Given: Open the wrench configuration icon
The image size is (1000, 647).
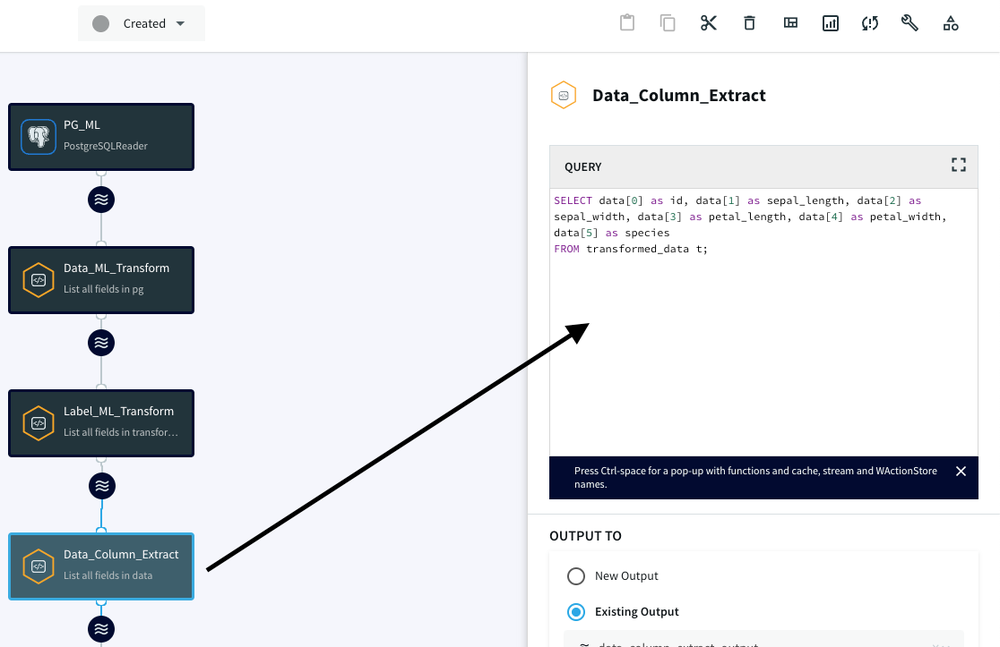Looking at the screenshot, I should click(x=909, y=23).
